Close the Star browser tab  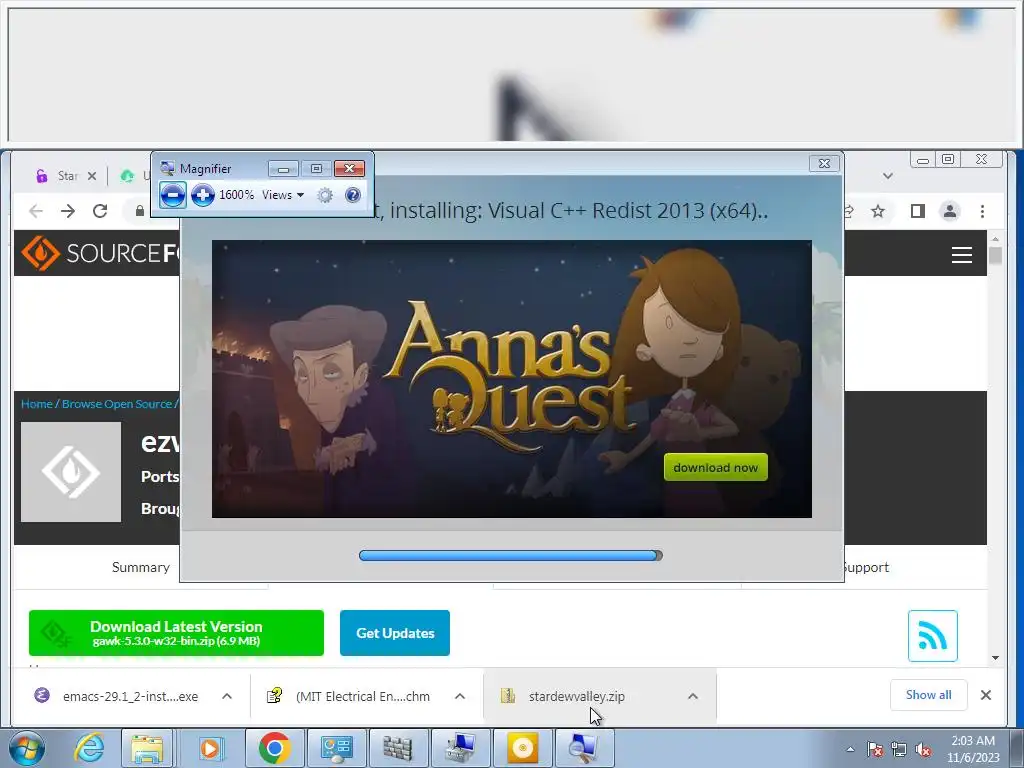point(92,176)
